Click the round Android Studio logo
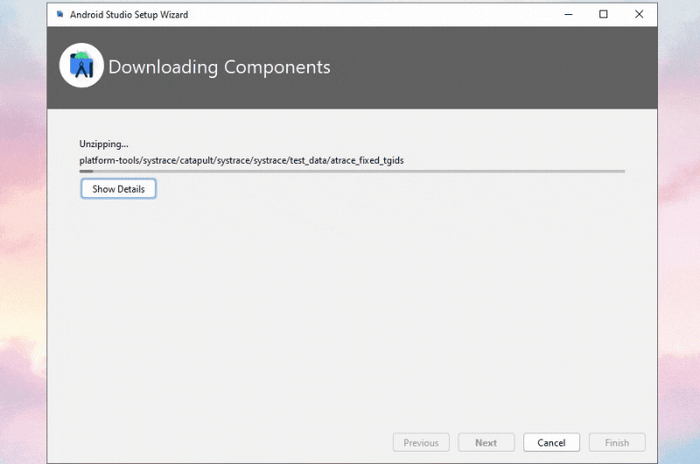Image resolution: width=700 pixels, height=464 pixels. 81,66
